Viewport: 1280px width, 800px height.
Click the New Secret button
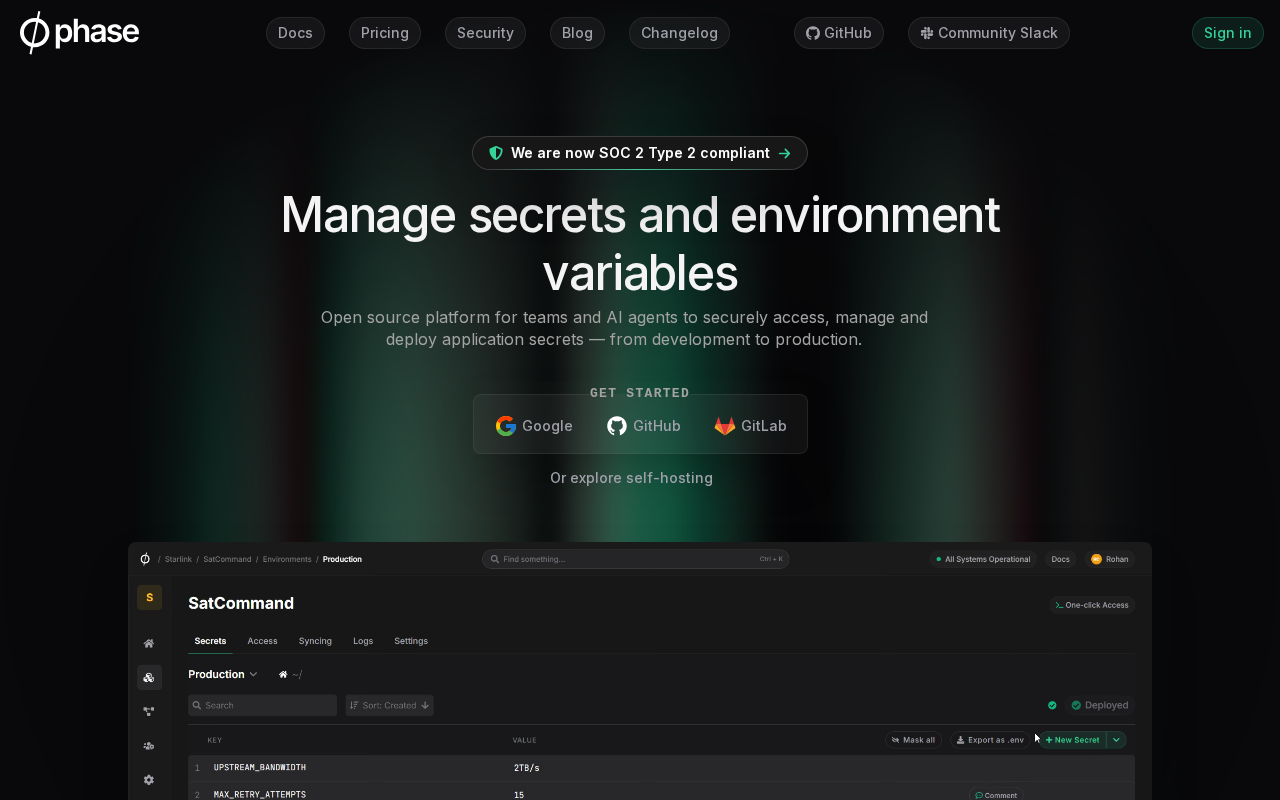click(x=1072, y=740)
